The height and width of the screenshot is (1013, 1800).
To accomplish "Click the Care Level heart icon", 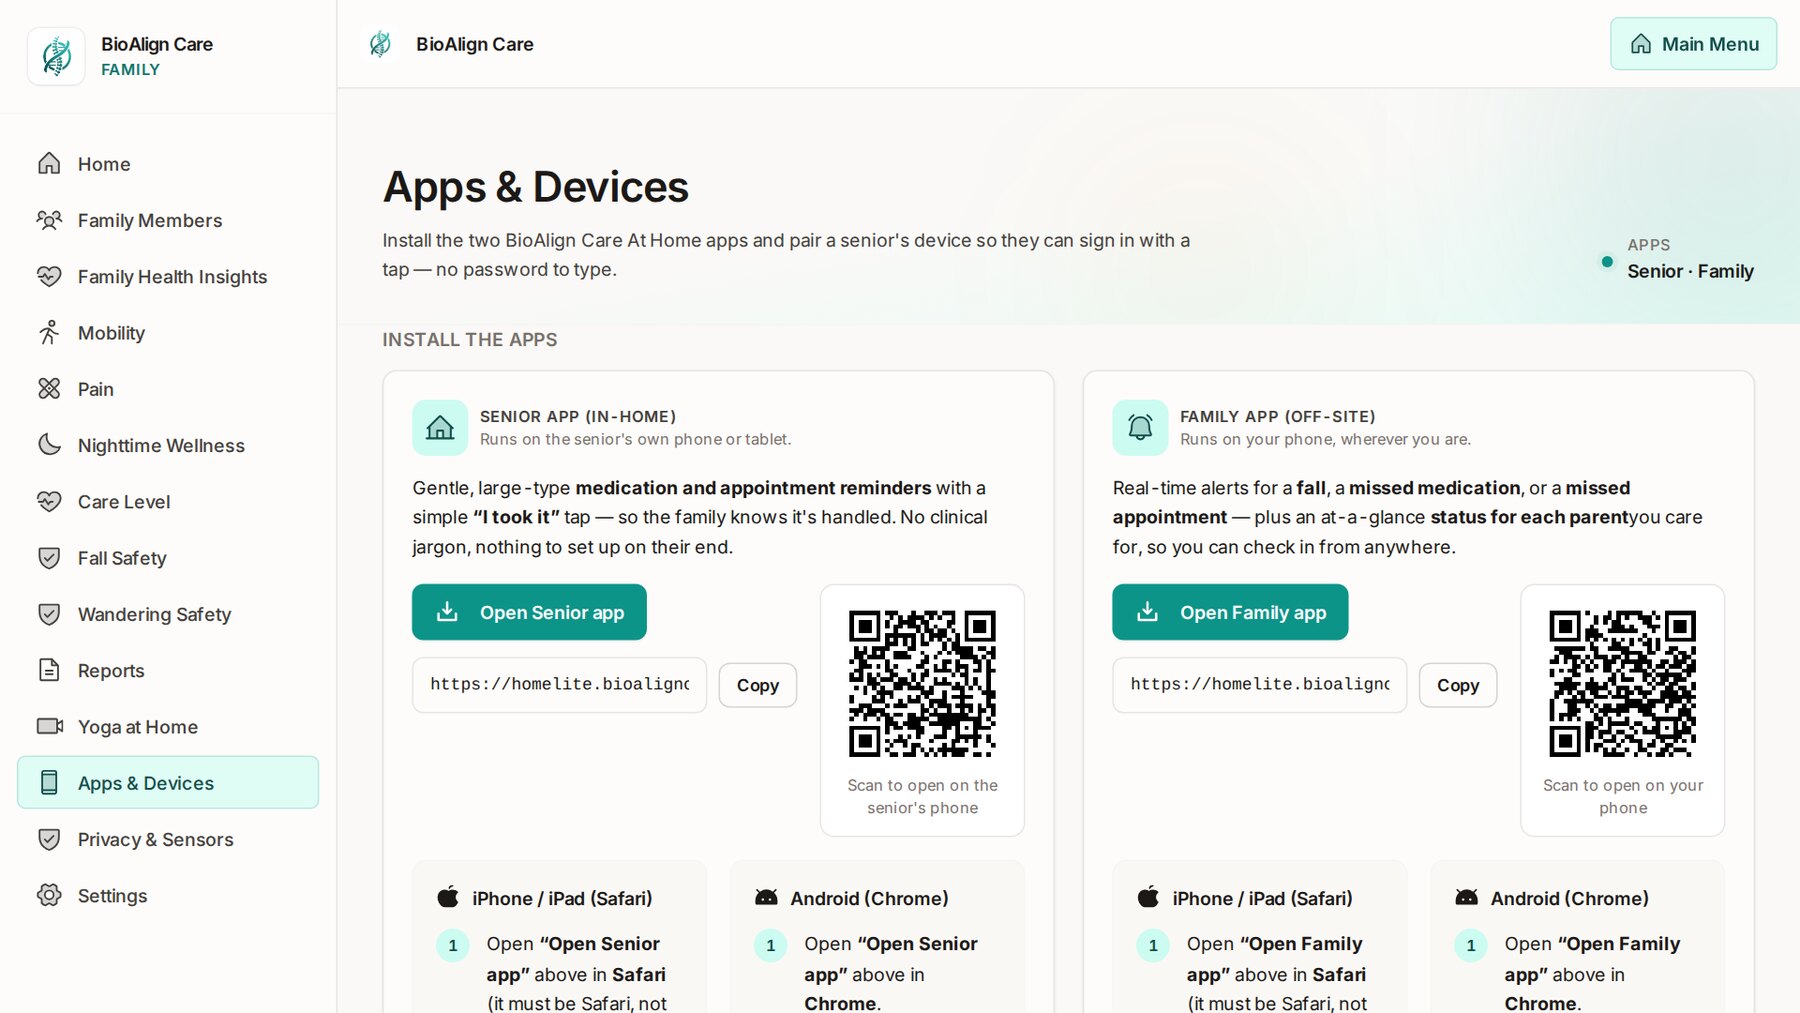I will click(x=49, y=502).
